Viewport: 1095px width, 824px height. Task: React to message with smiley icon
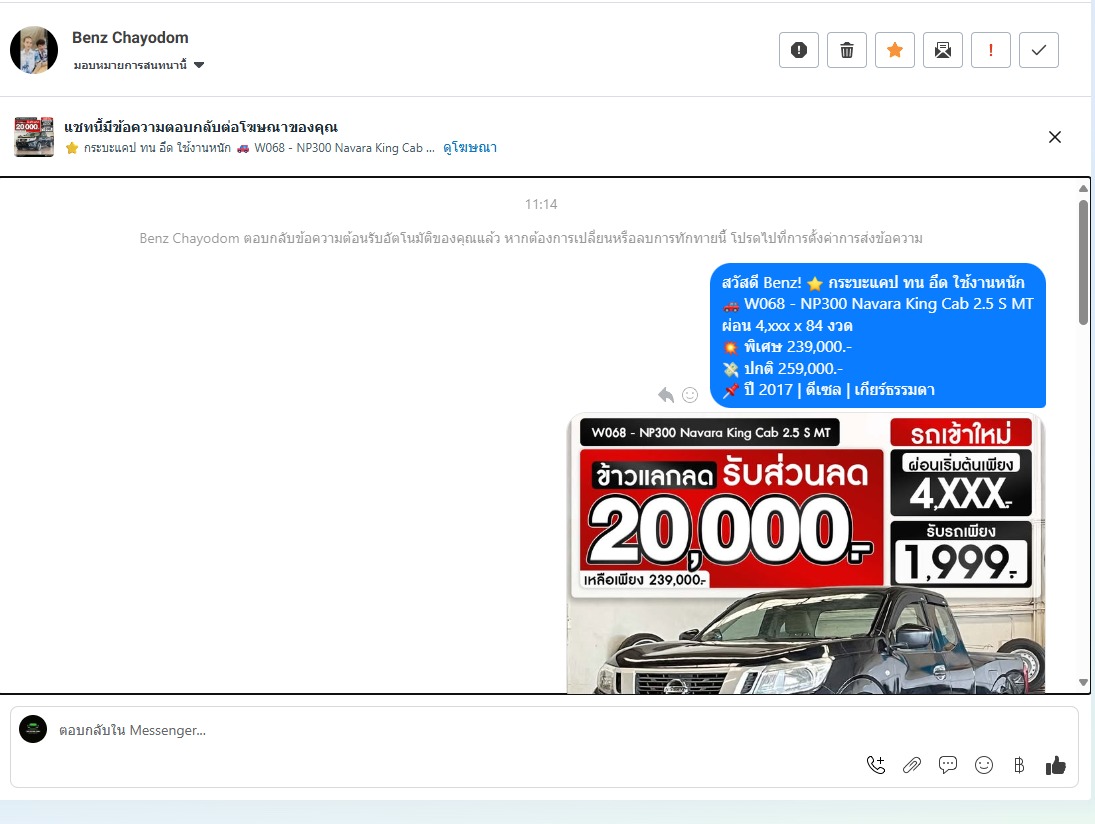point(690,395)
